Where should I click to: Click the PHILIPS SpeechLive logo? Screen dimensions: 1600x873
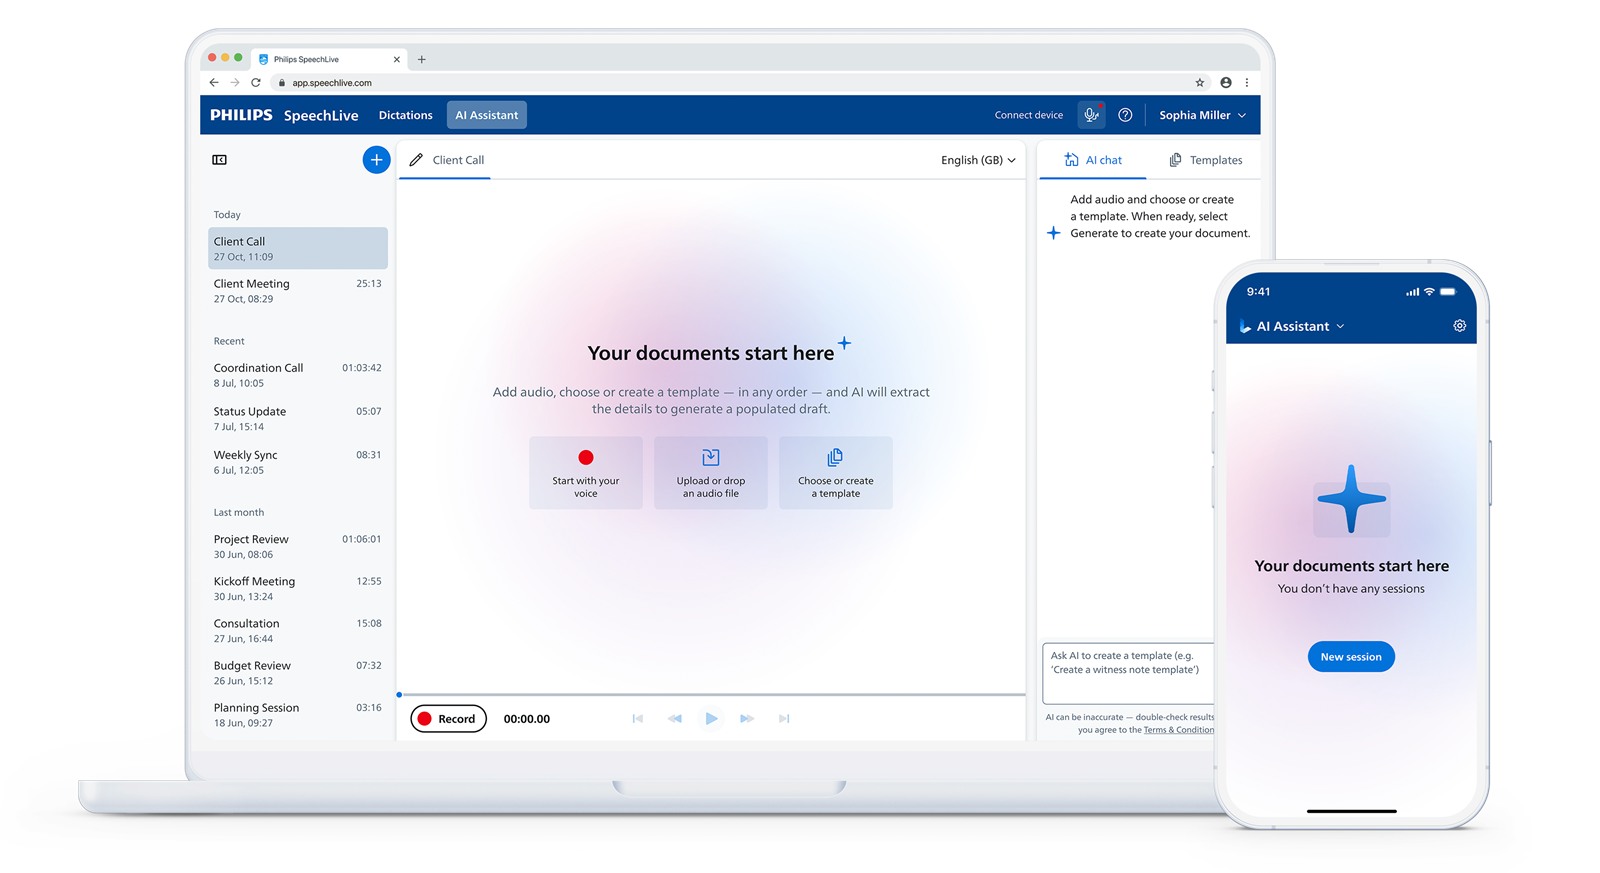(x=284, y=115)
